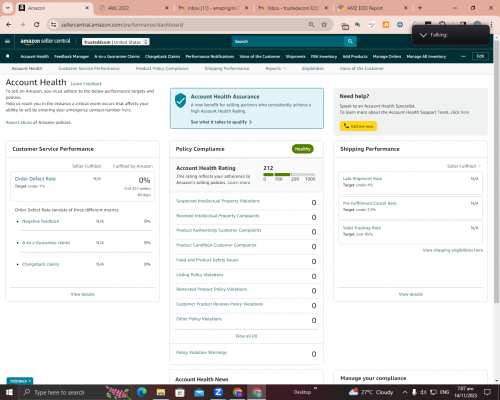
Task: Open the Mail app from the taskbar
Action: click(199, 392)
